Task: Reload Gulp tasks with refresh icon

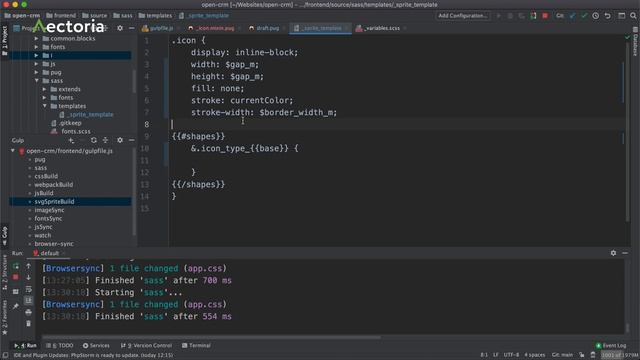Action: point(94,140)
